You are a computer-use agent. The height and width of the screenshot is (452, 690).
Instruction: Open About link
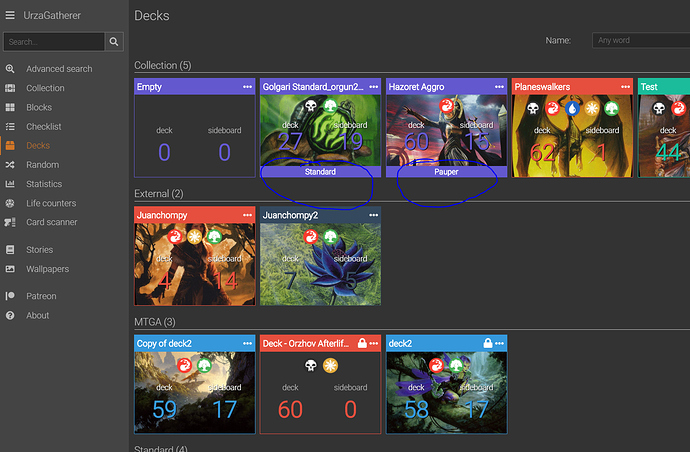tap(38, 316)
